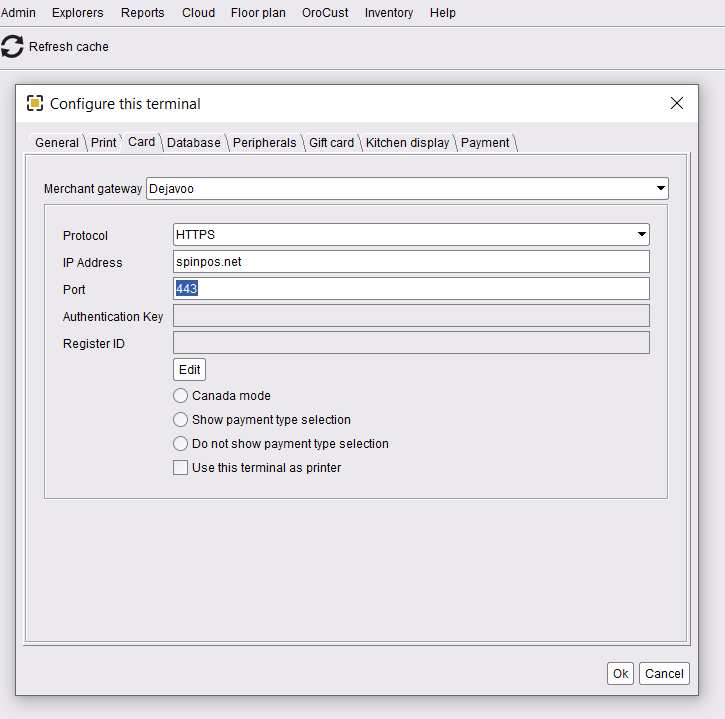The height and width of the screenshot is (719, 725).
Task: Expand the Protocol dropdown arrow
Action: (641, 234)
